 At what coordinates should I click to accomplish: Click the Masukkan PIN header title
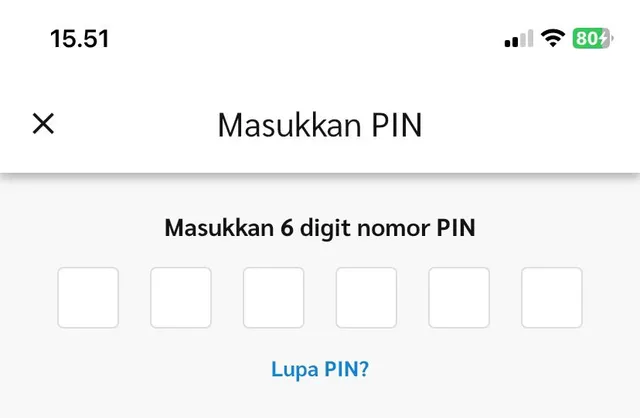pos(320,126)
